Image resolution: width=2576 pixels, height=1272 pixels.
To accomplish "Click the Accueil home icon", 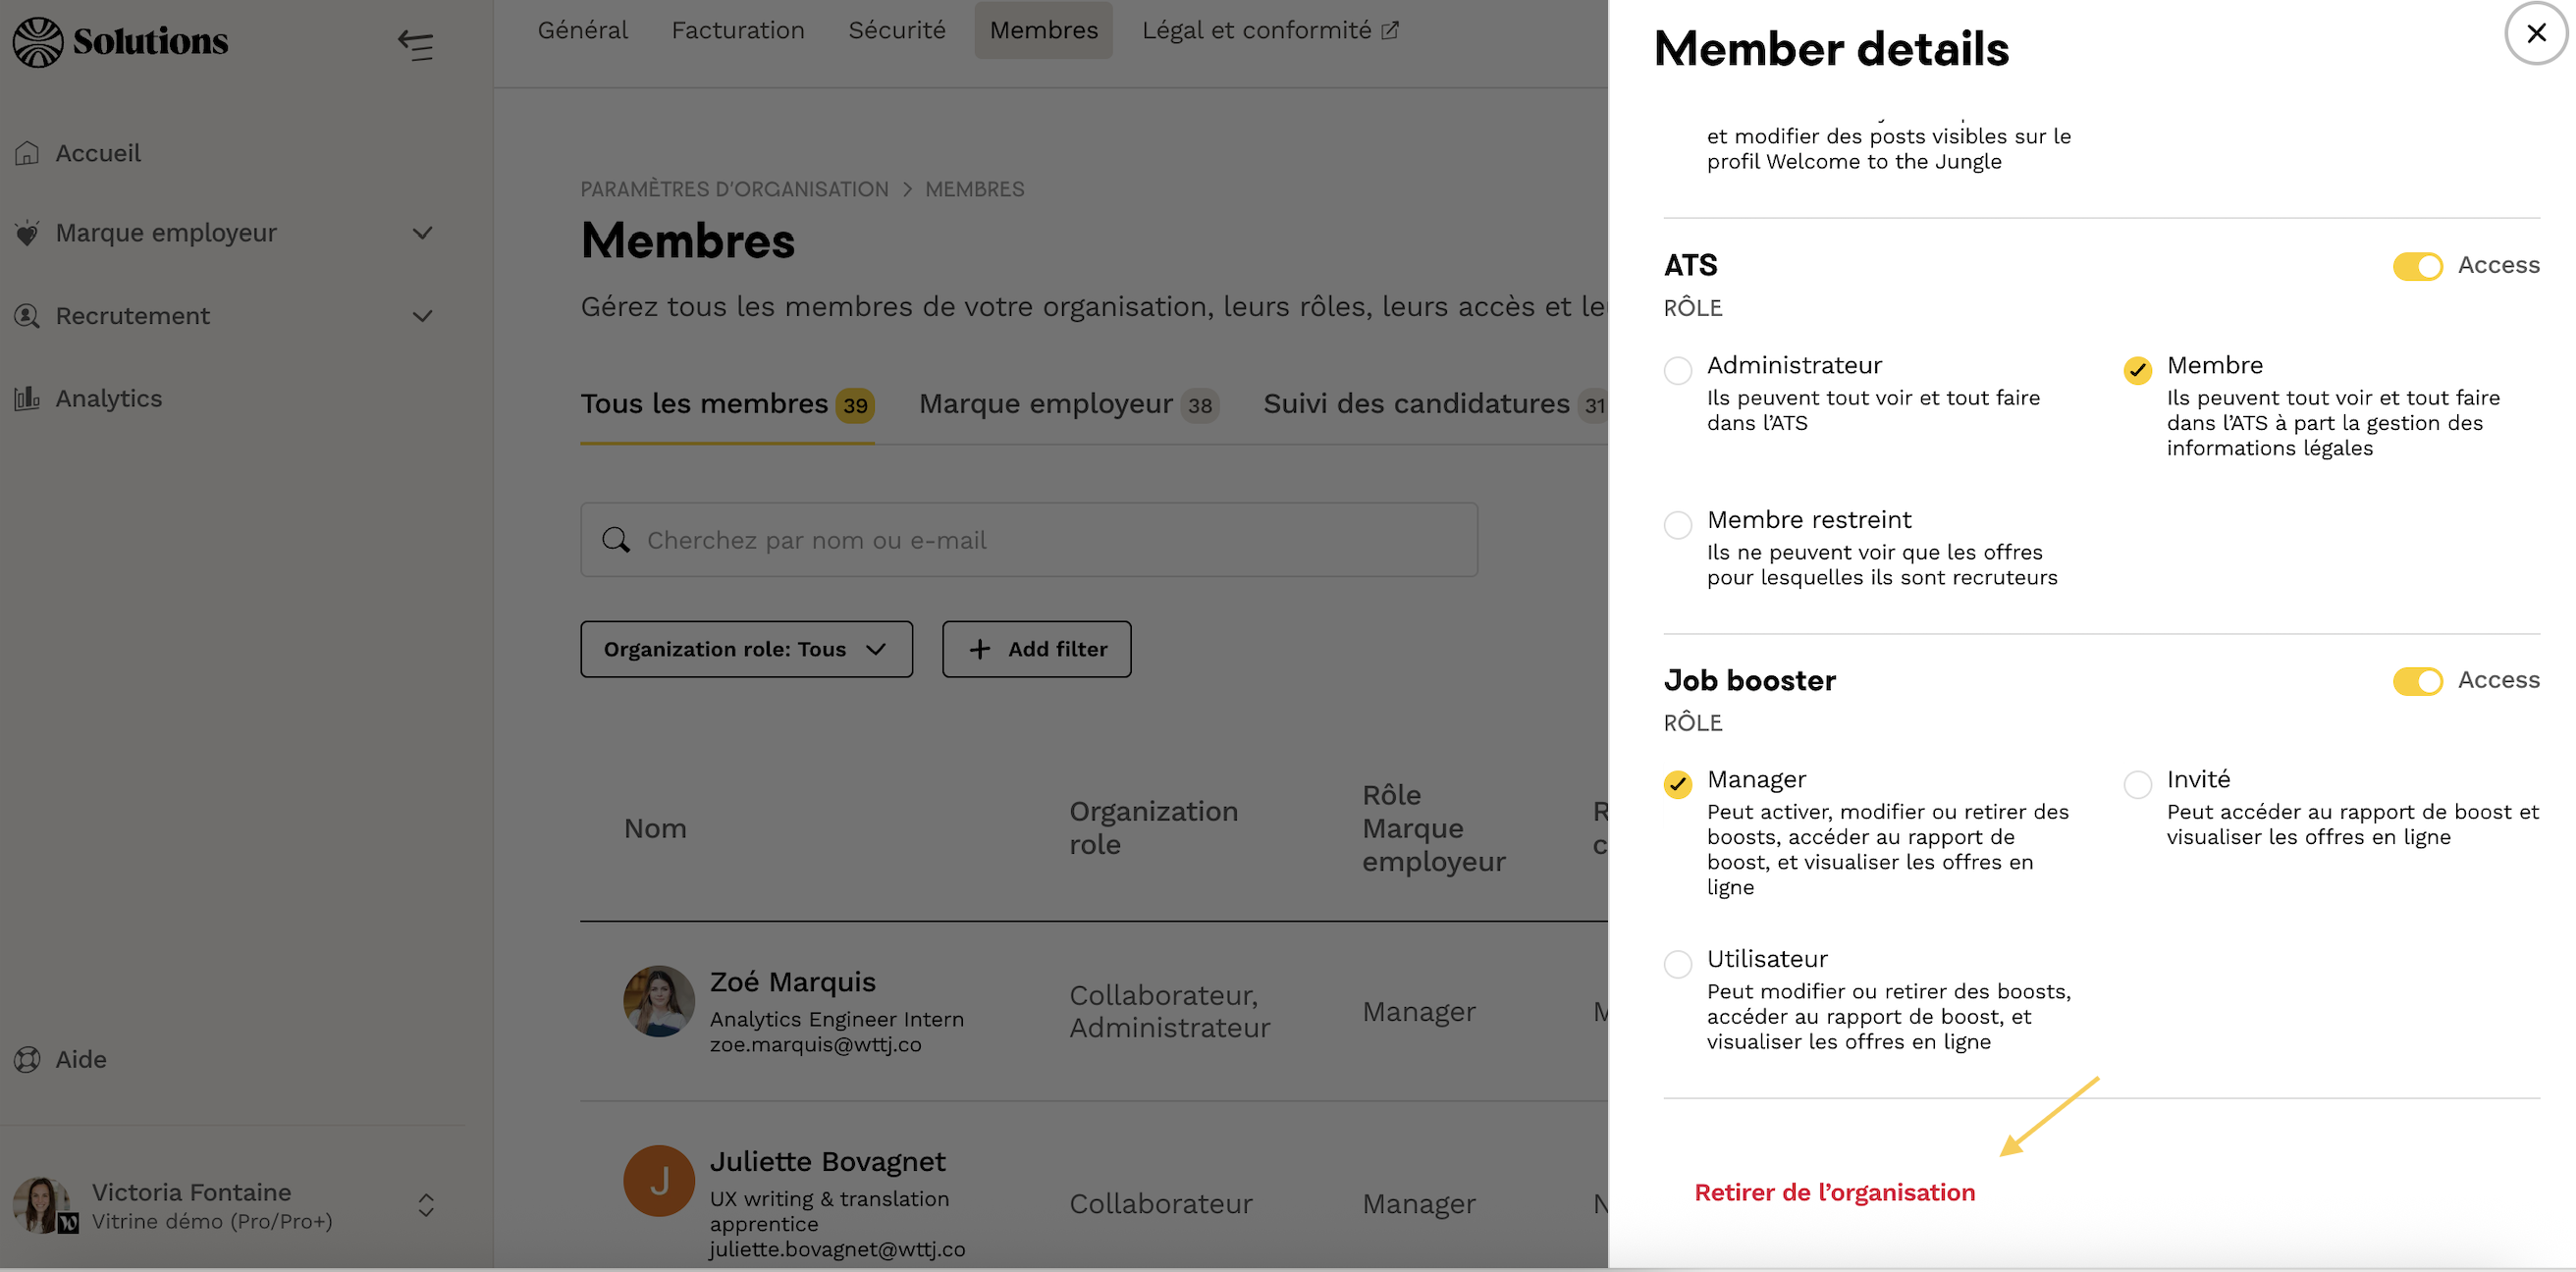I will pos(27,153).
